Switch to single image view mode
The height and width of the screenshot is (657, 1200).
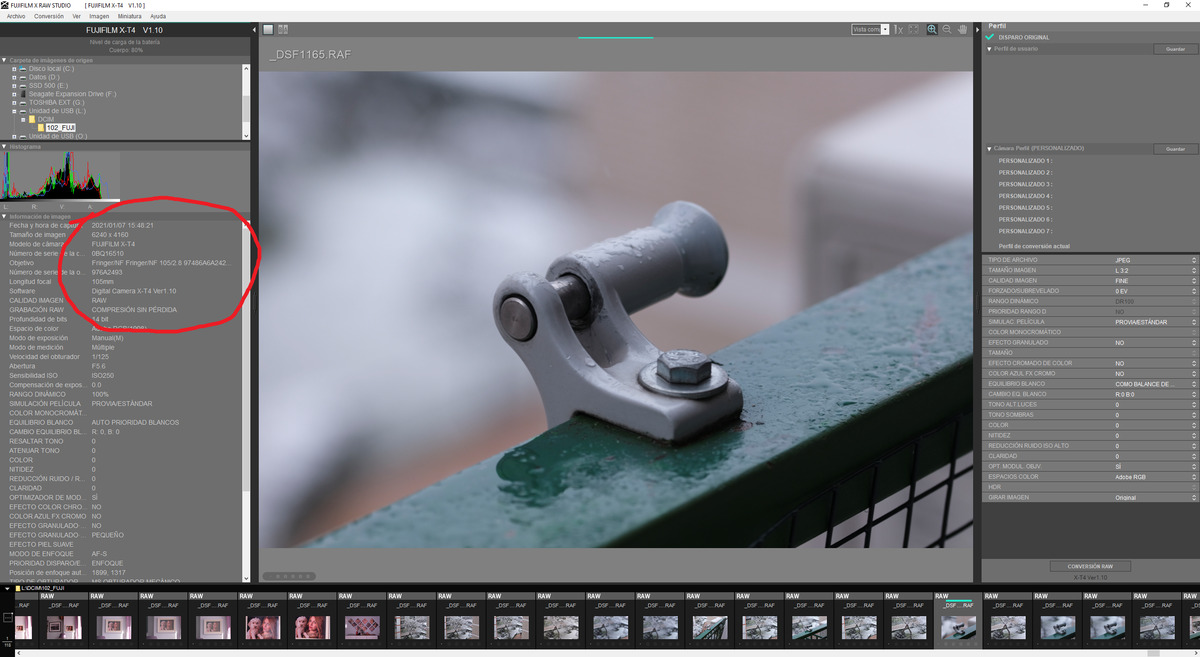[269, 30]
